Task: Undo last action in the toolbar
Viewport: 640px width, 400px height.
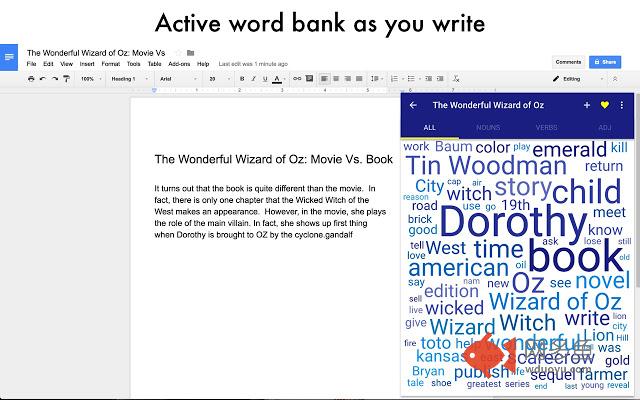Action: pos(42,79)
